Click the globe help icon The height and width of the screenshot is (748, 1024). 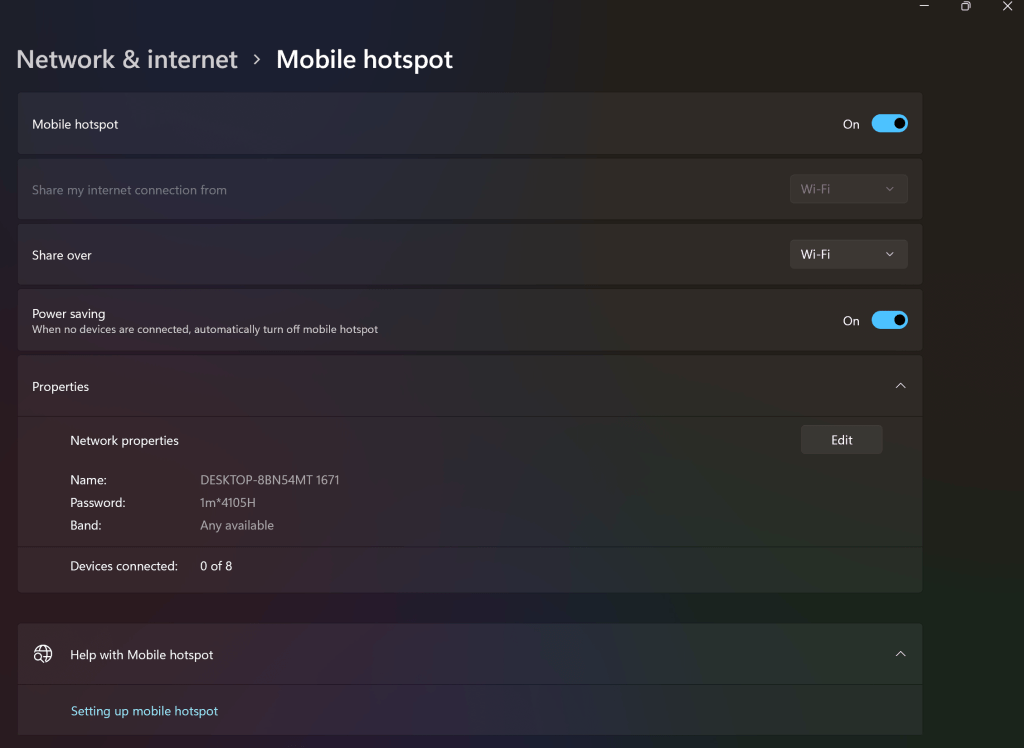pos(43,654)
